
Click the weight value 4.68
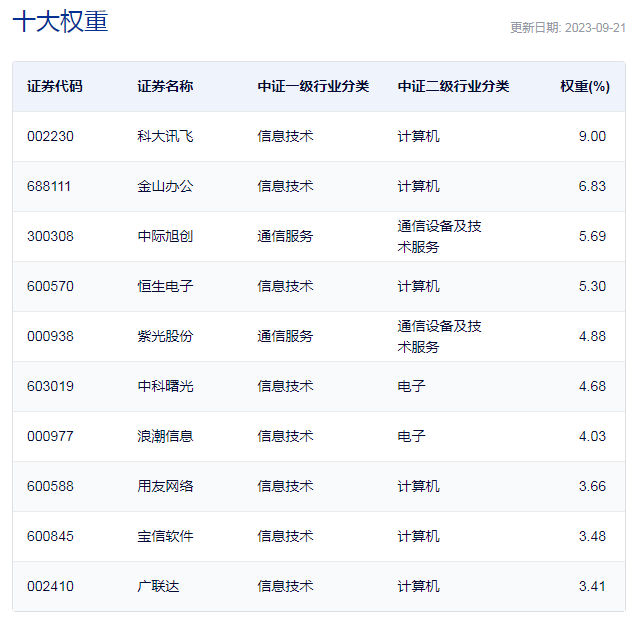tap(592, 386)
